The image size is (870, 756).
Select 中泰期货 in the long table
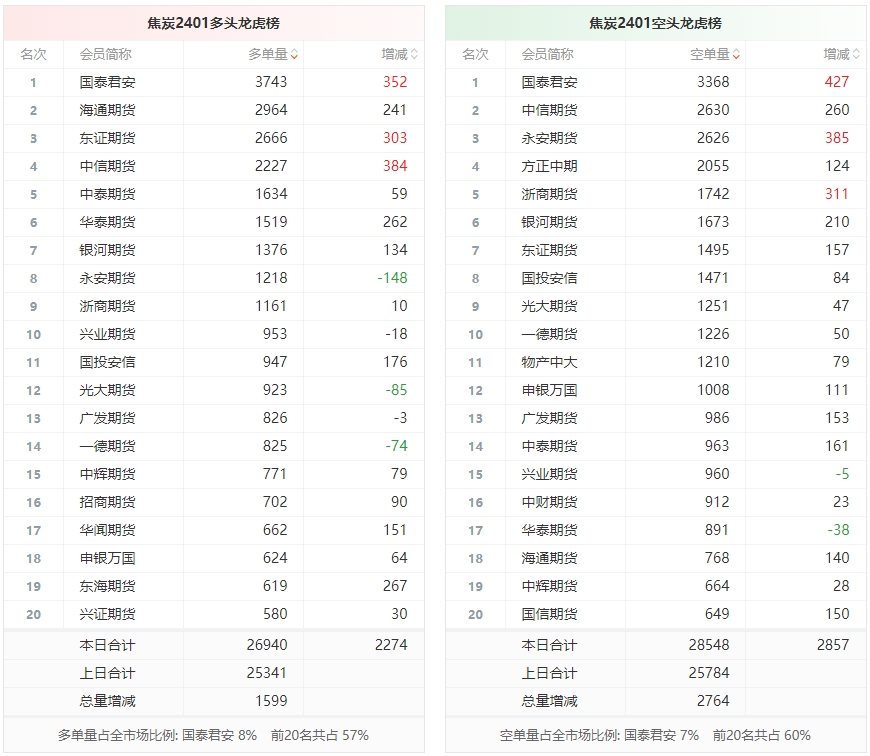point(107,194)
